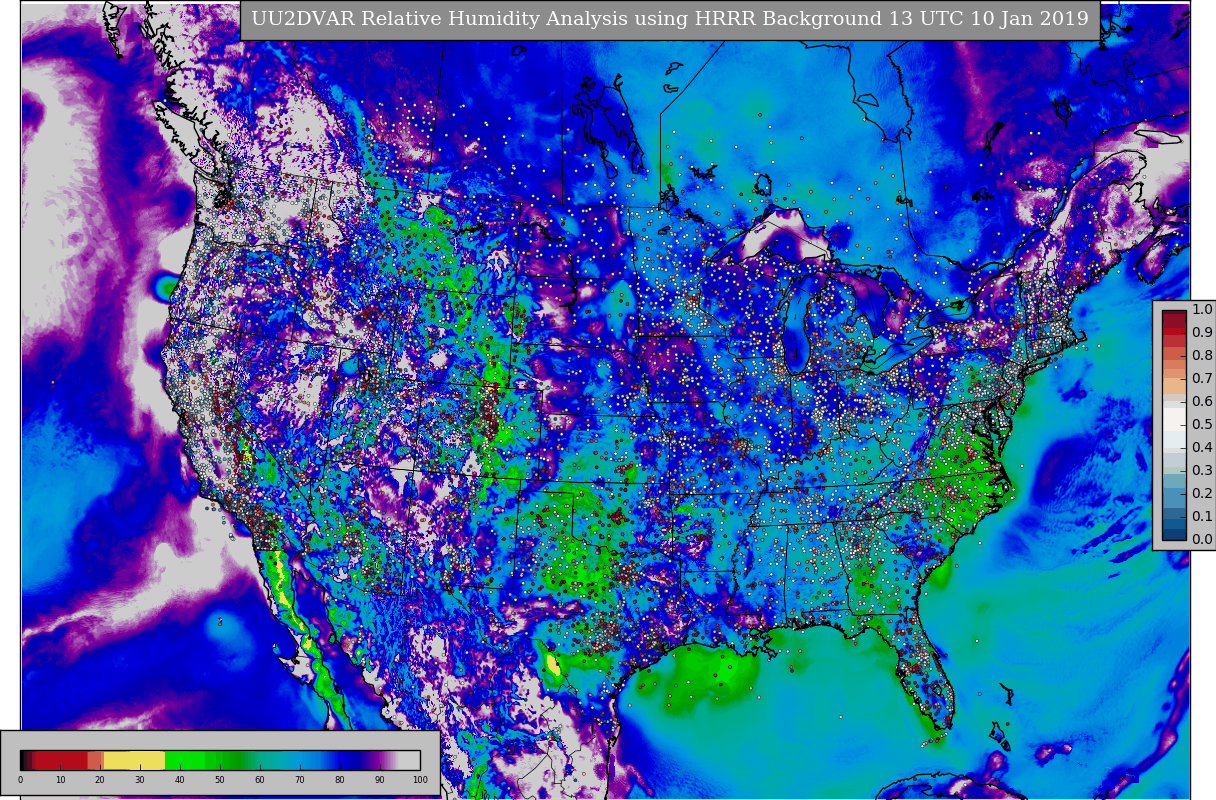The width and height of the screenshot is (1216, 800).
Task: Click the 50 tick on the humidity colorbar
Action: [220, 780]
